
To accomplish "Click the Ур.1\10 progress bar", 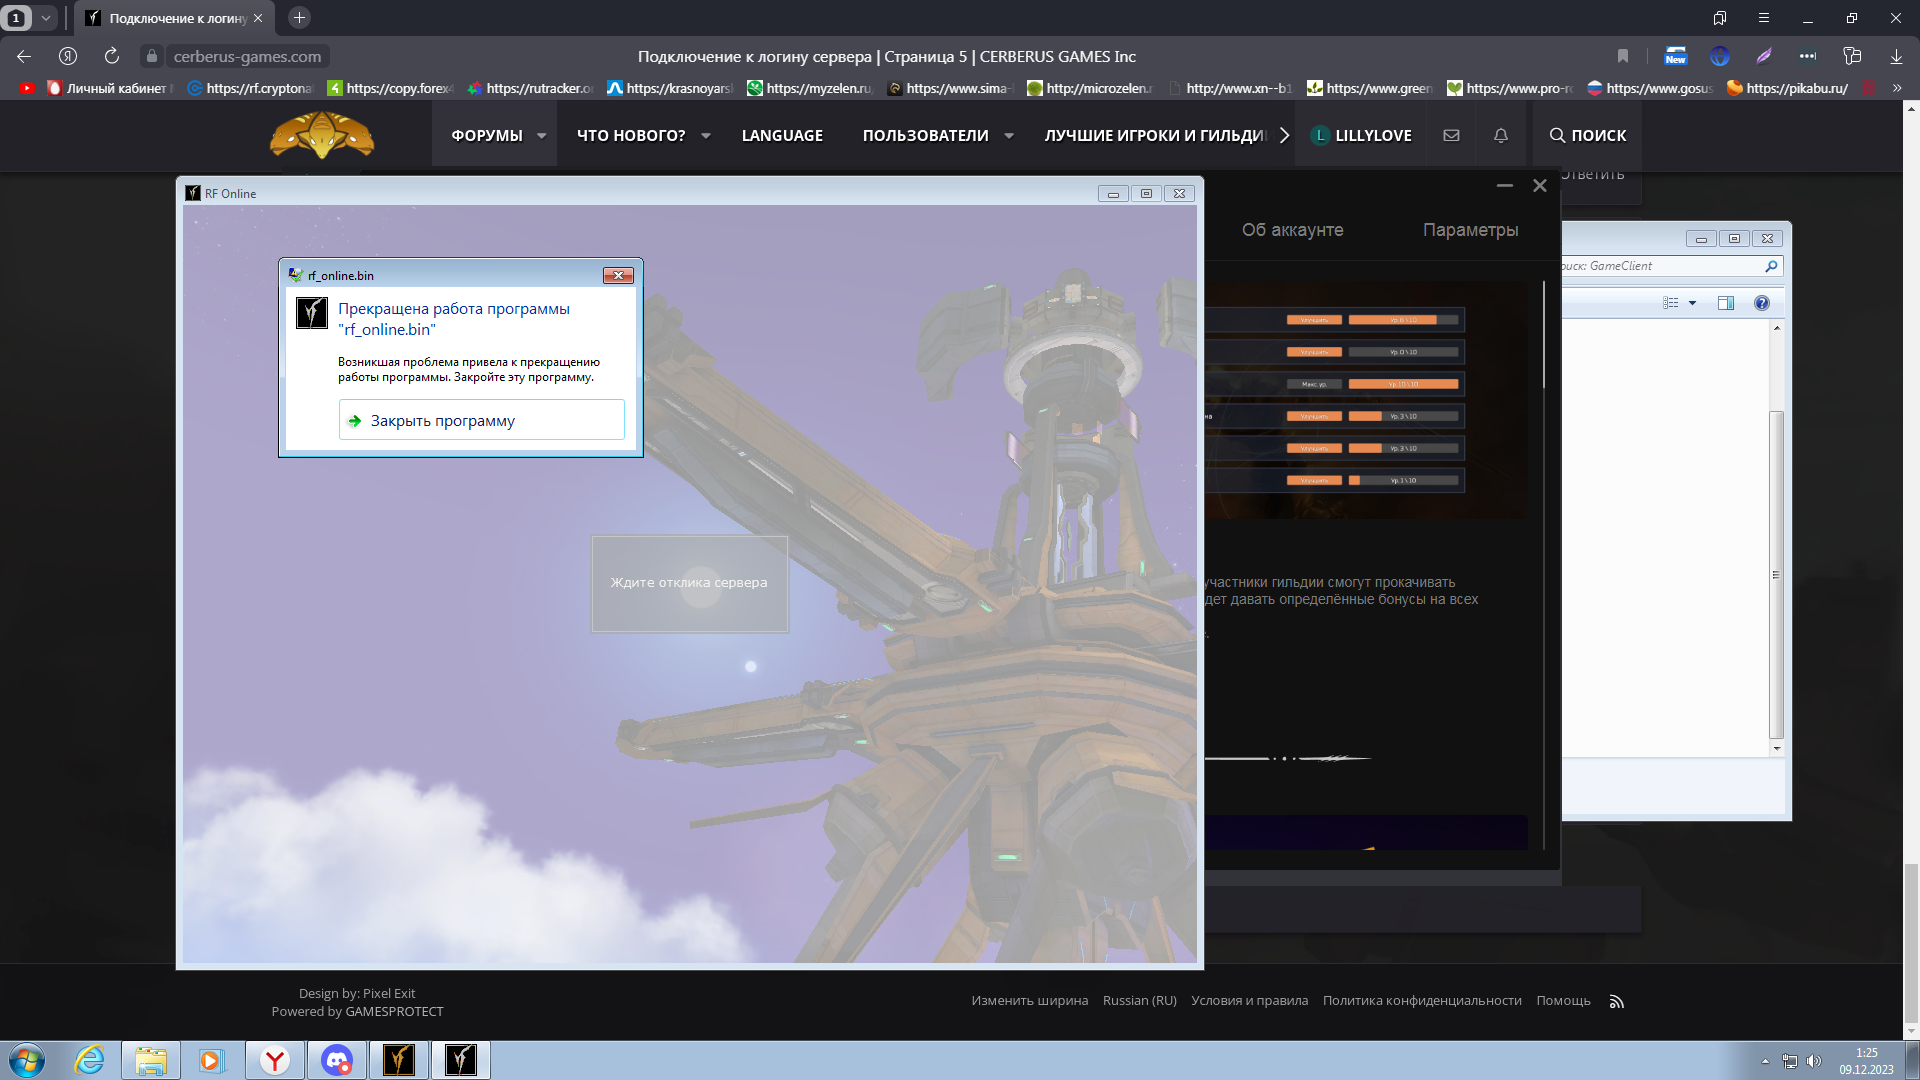I will 1403,480.
